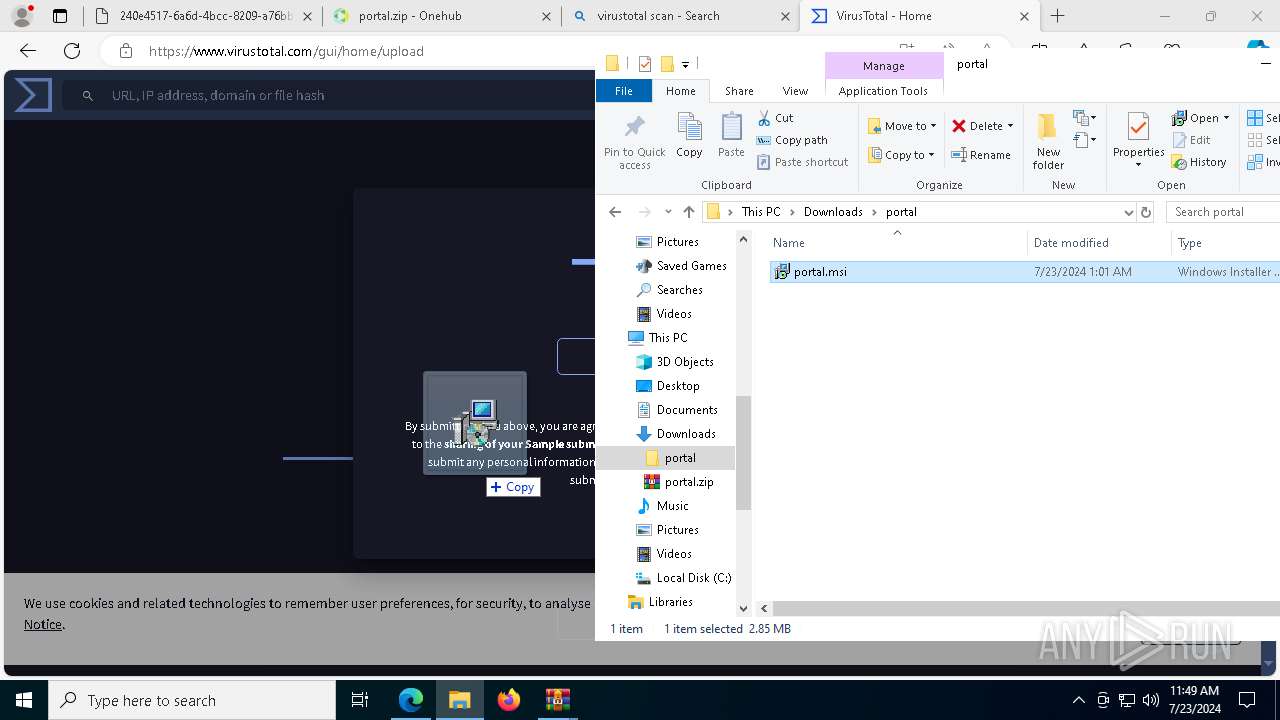Viewport: 1280px width, 720px height.
Task: Select 3D Objects in navigation tree
Action: [x=684, y=362]
